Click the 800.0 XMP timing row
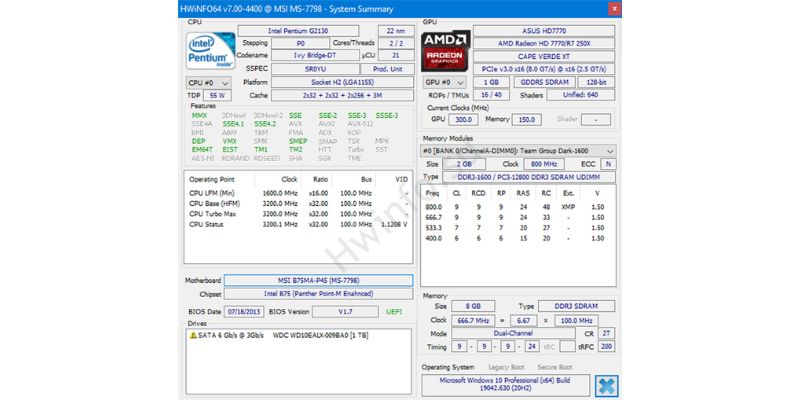Viewport: 800px width, 400px height. 518,208
